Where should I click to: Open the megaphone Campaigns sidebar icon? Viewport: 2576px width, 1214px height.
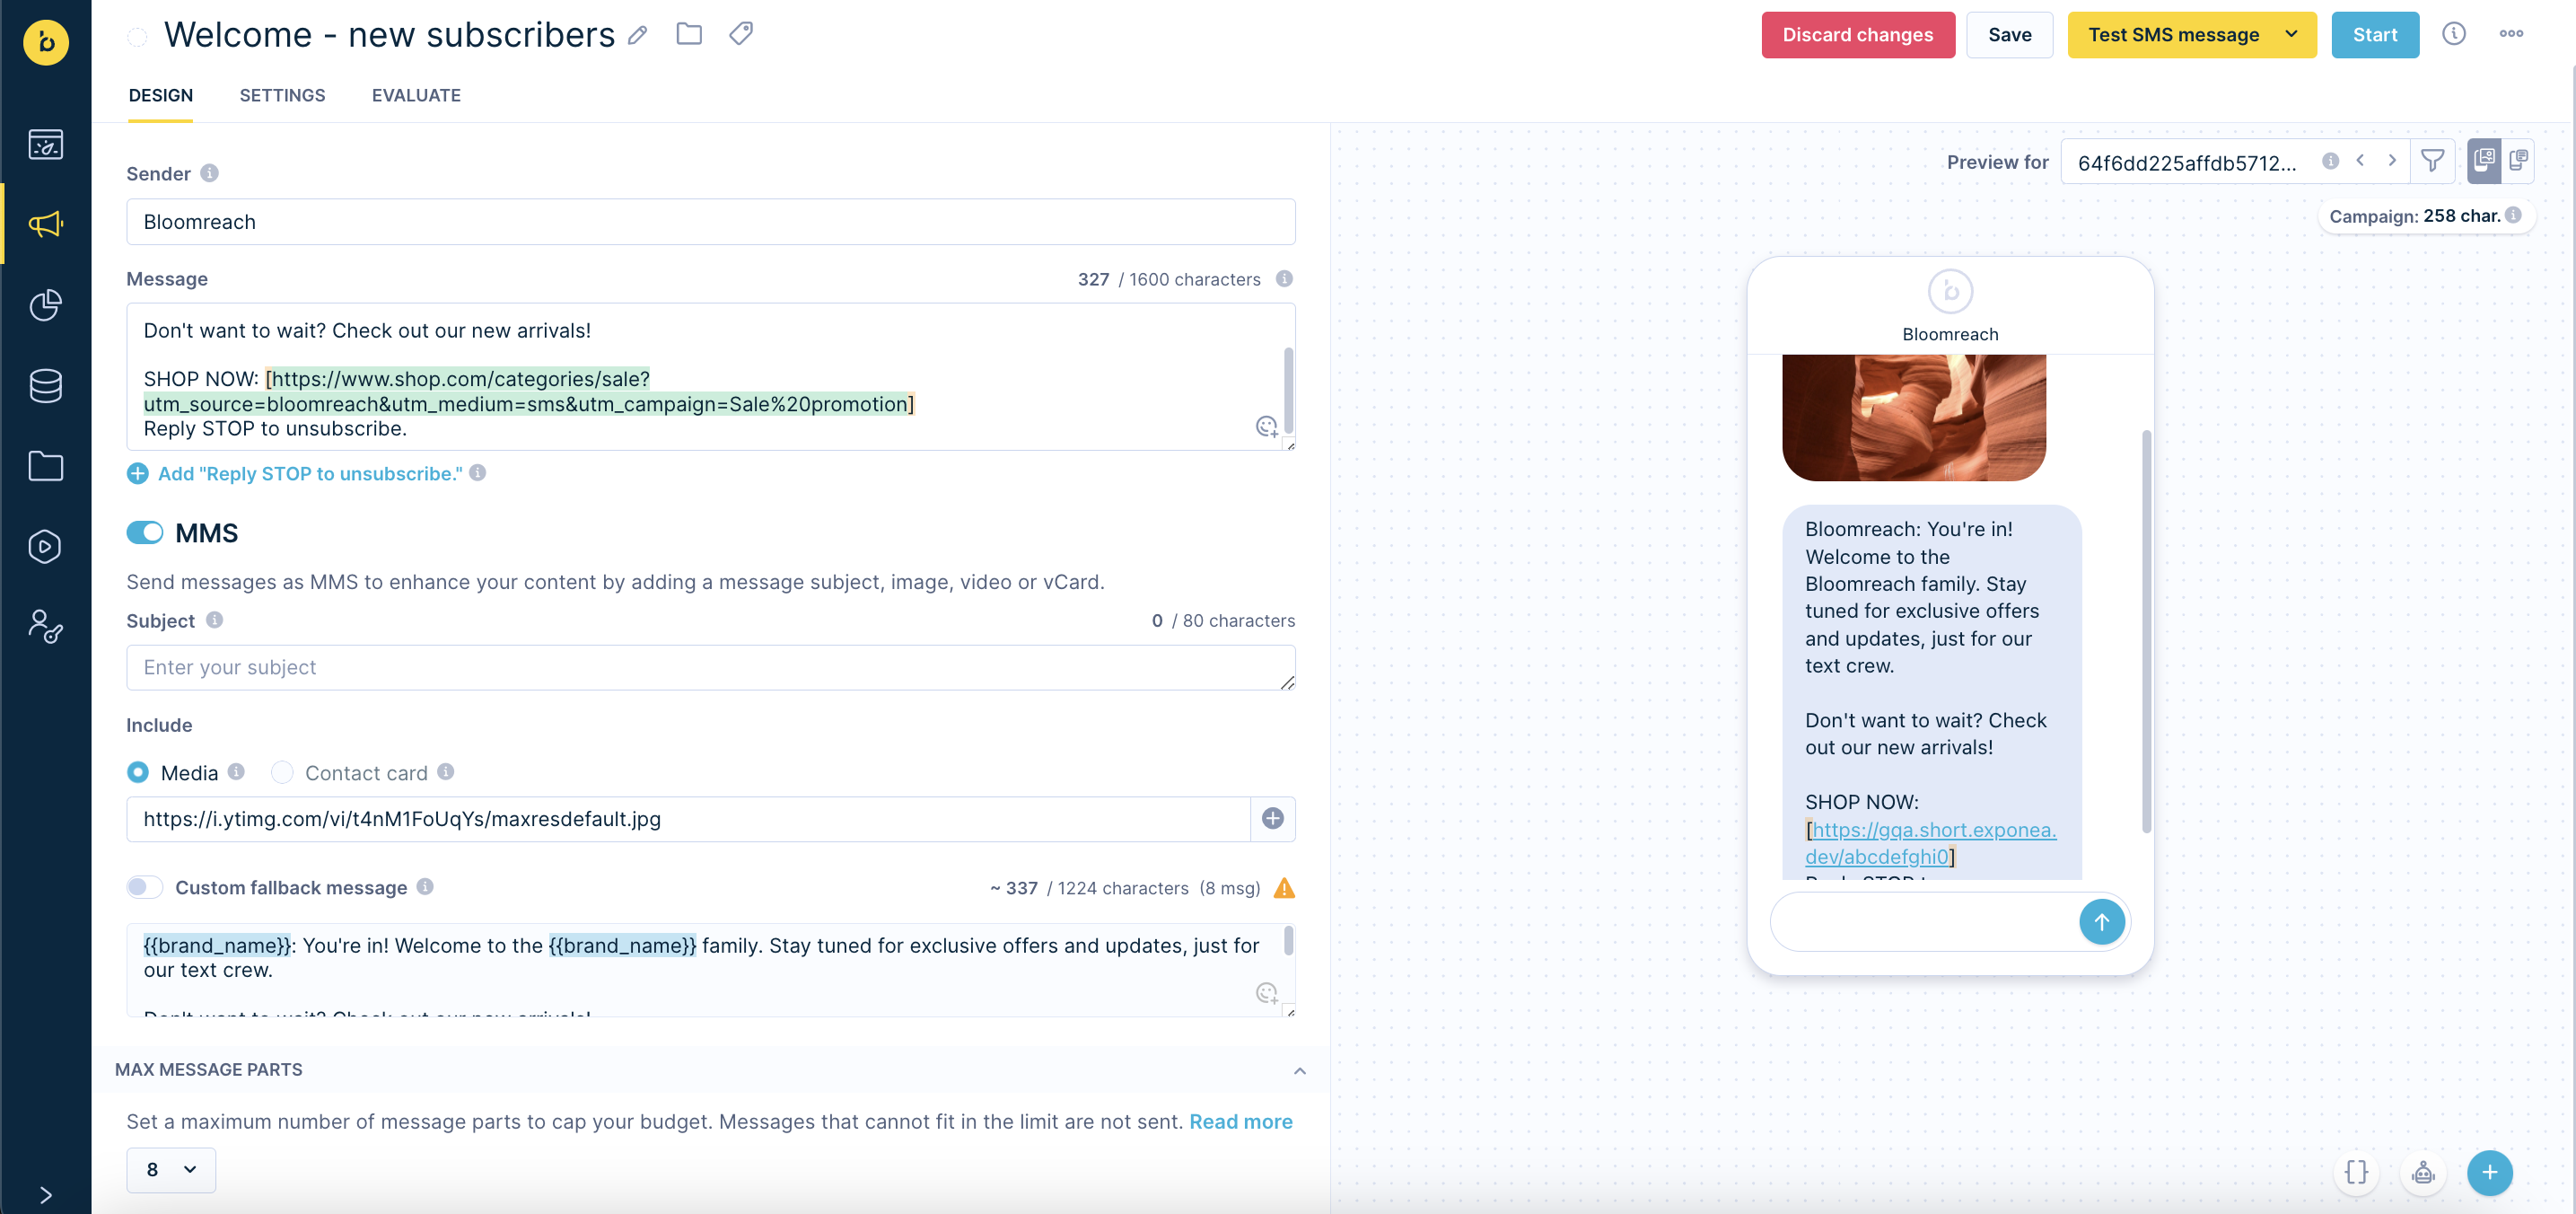click(45, 224)
